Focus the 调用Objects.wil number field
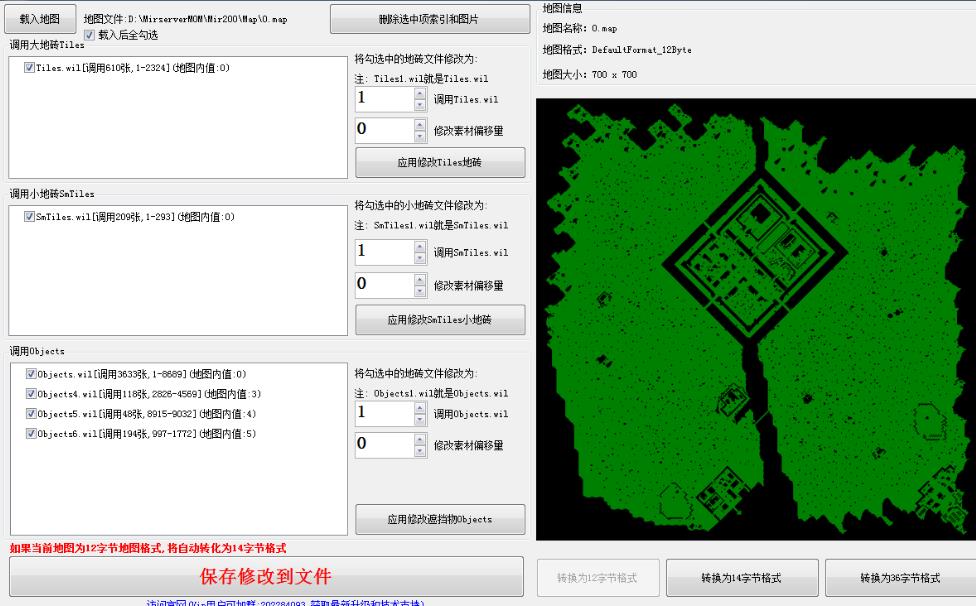This screenshot has width=976, height=606. (385, 413)
